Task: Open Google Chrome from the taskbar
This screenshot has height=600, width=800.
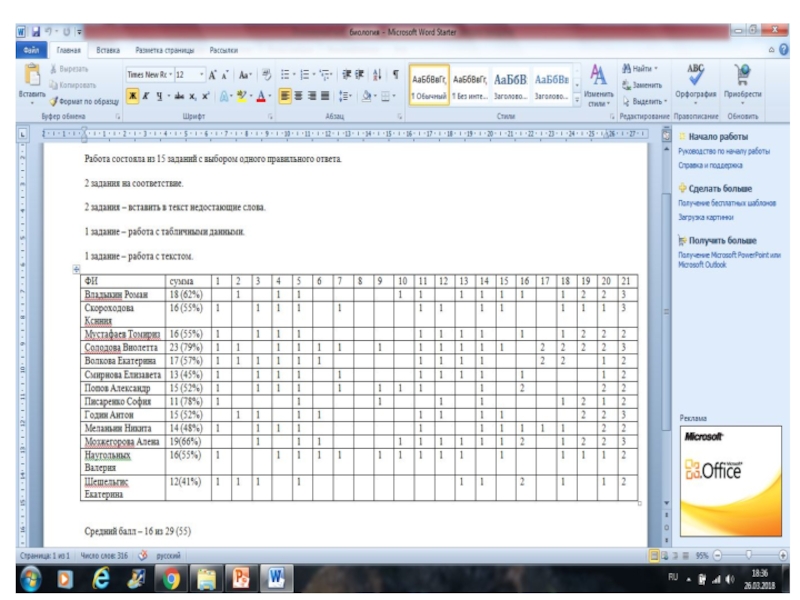Action: (x=171, y=580)
